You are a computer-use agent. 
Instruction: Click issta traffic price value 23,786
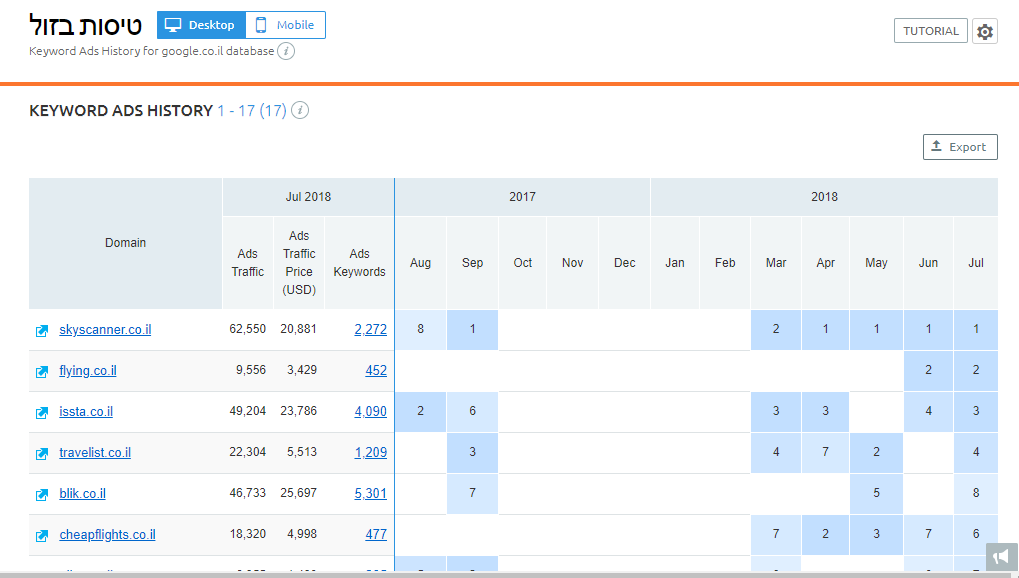299,411
